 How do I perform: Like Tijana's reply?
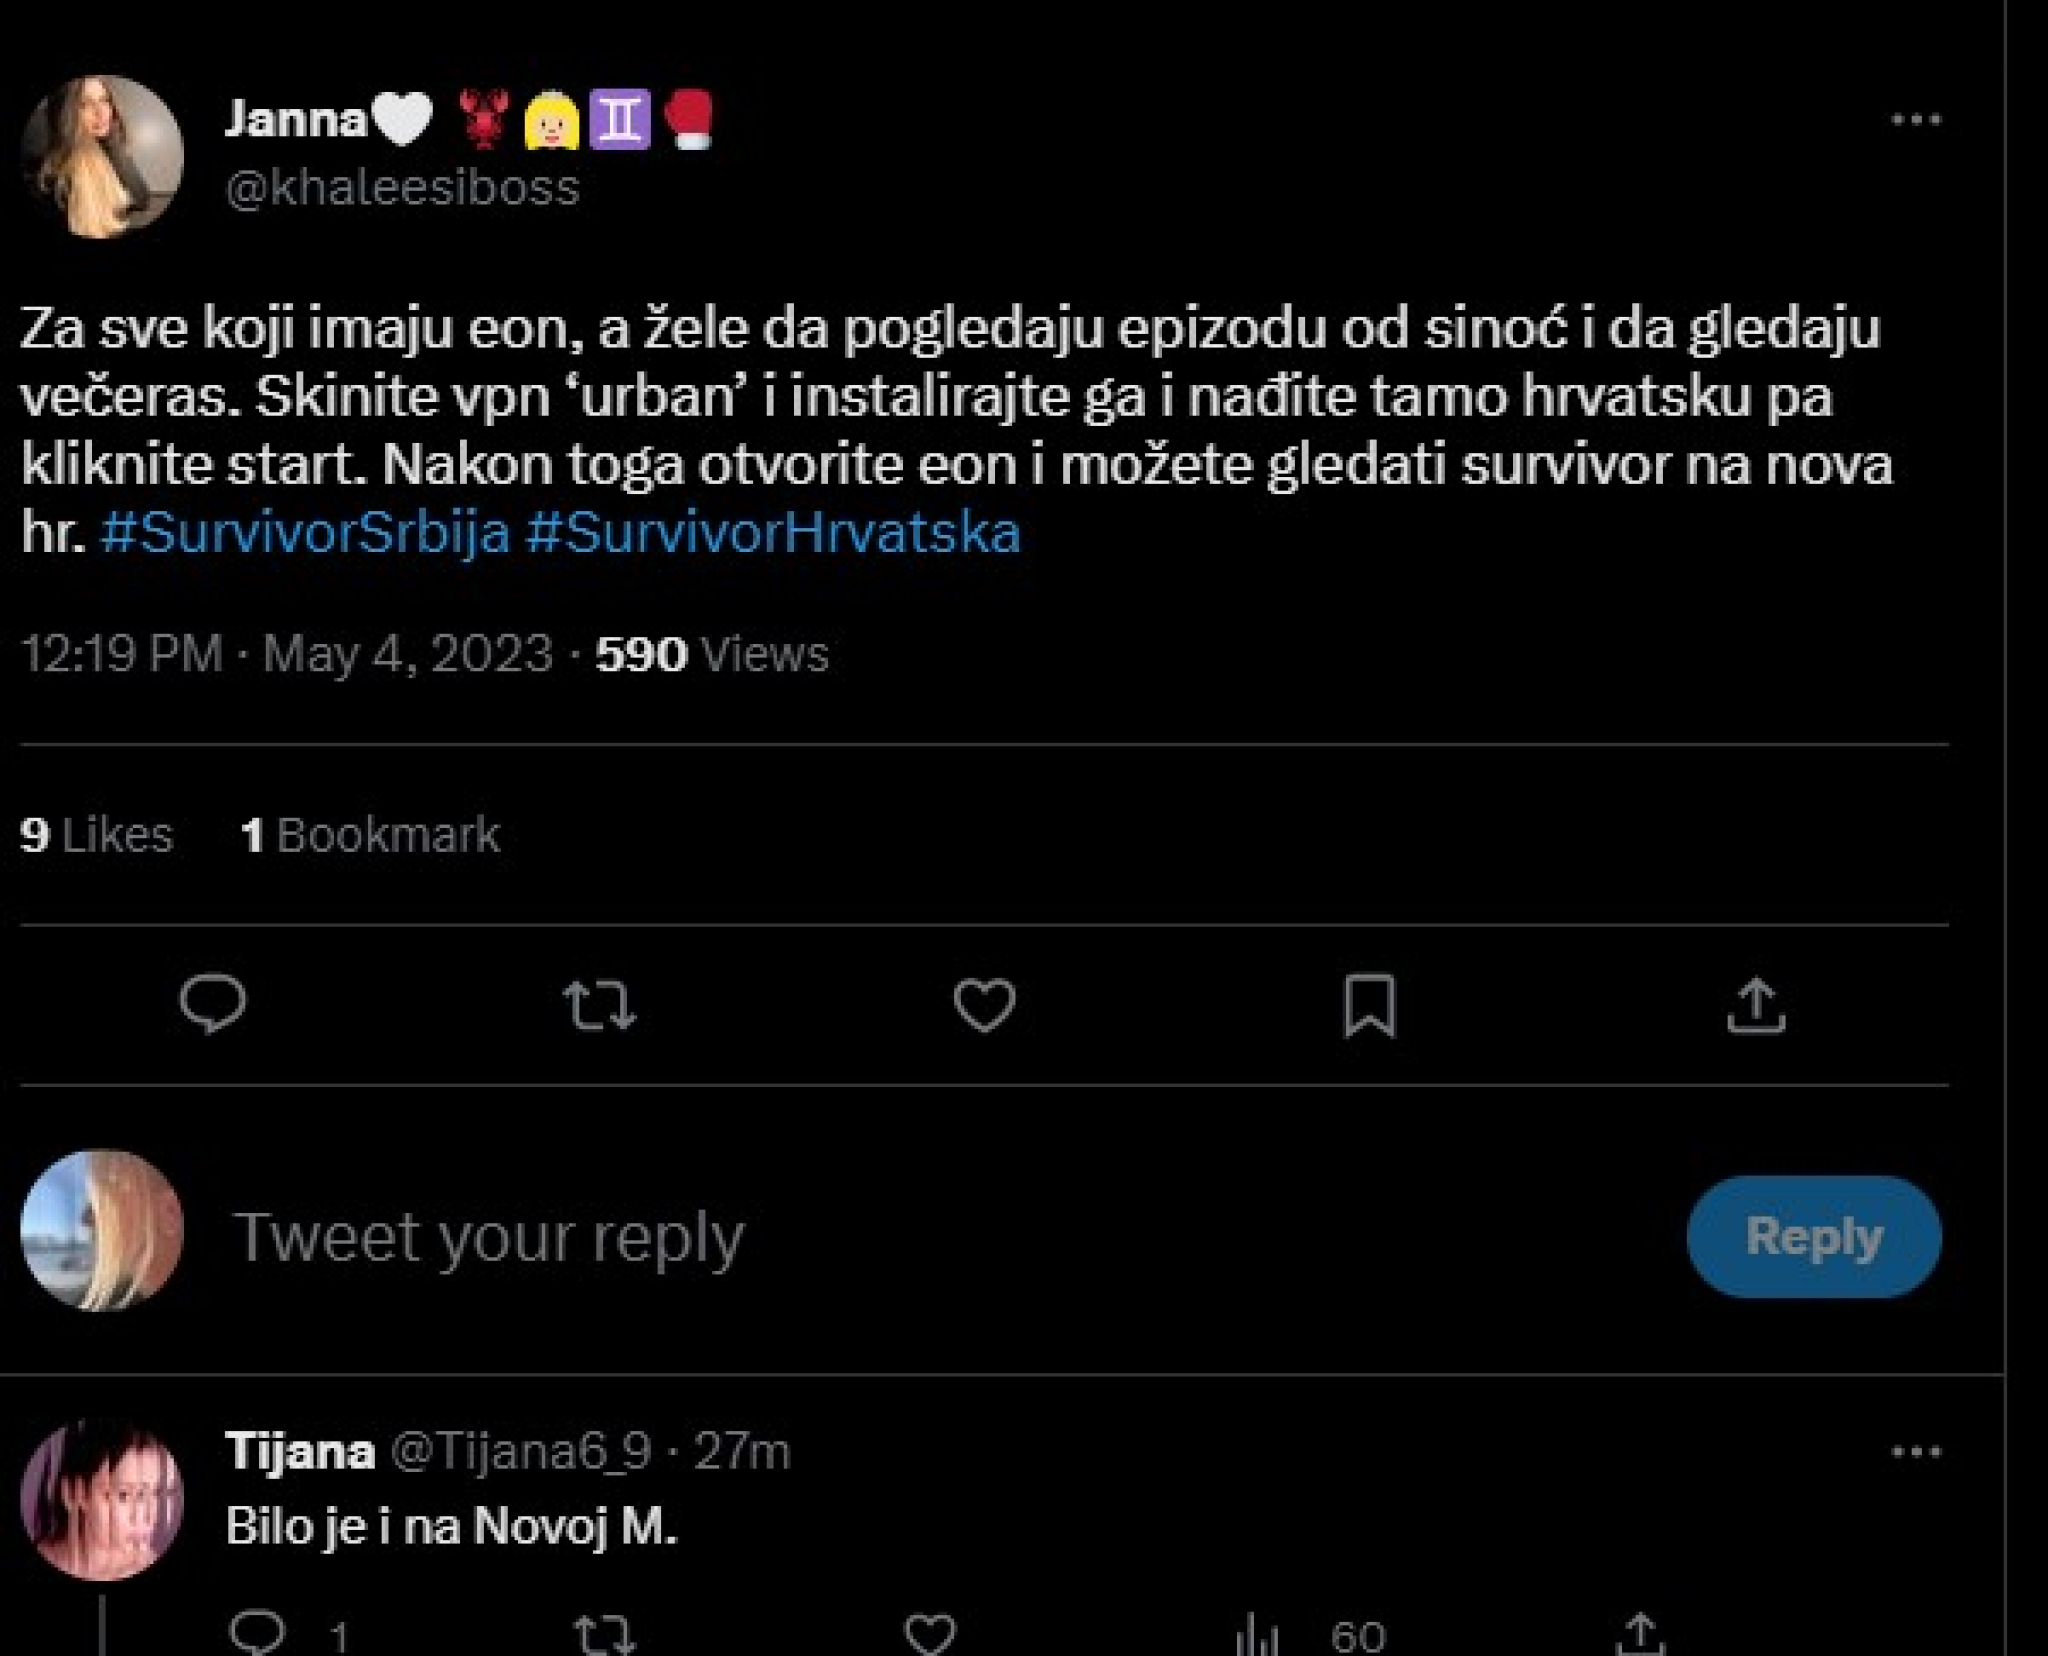tap(930, 1634)
